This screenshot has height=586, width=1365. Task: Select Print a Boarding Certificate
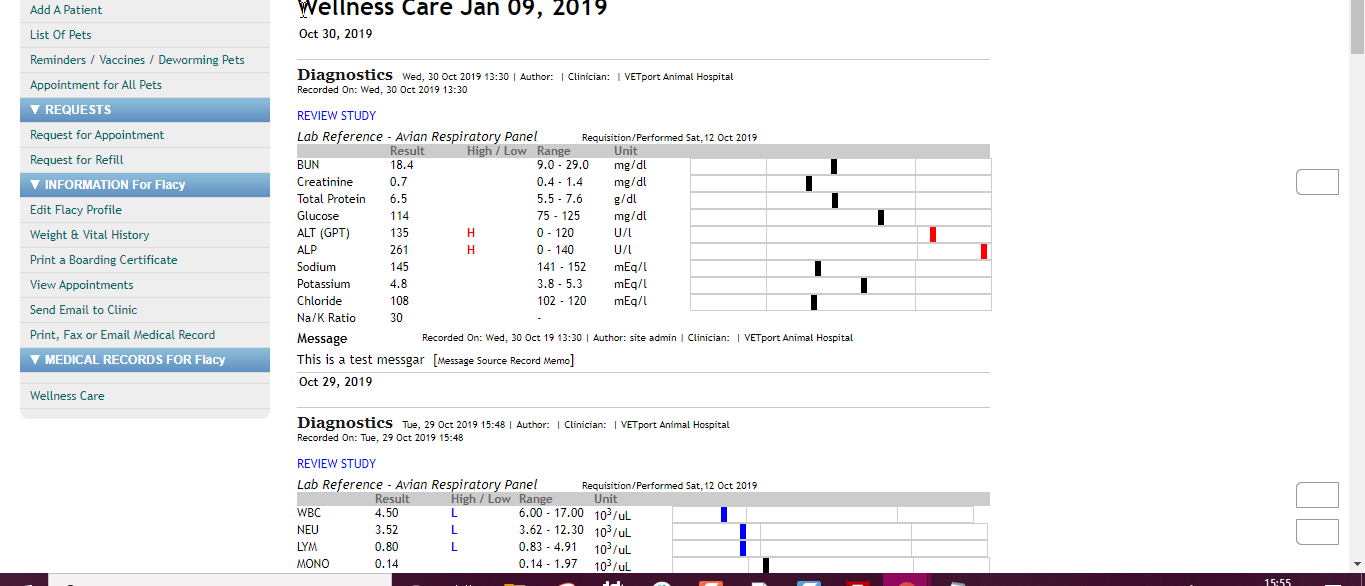(x=104, y=260)
